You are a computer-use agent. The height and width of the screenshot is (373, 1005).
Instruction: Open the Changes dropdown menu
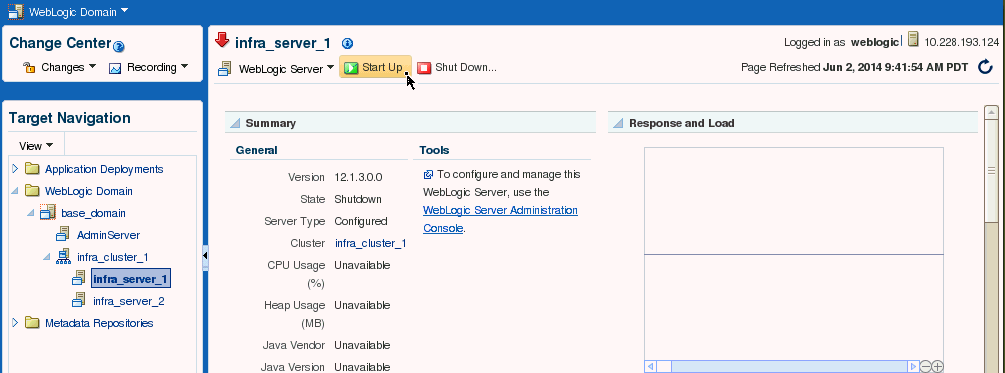click(x=69, y=67)
